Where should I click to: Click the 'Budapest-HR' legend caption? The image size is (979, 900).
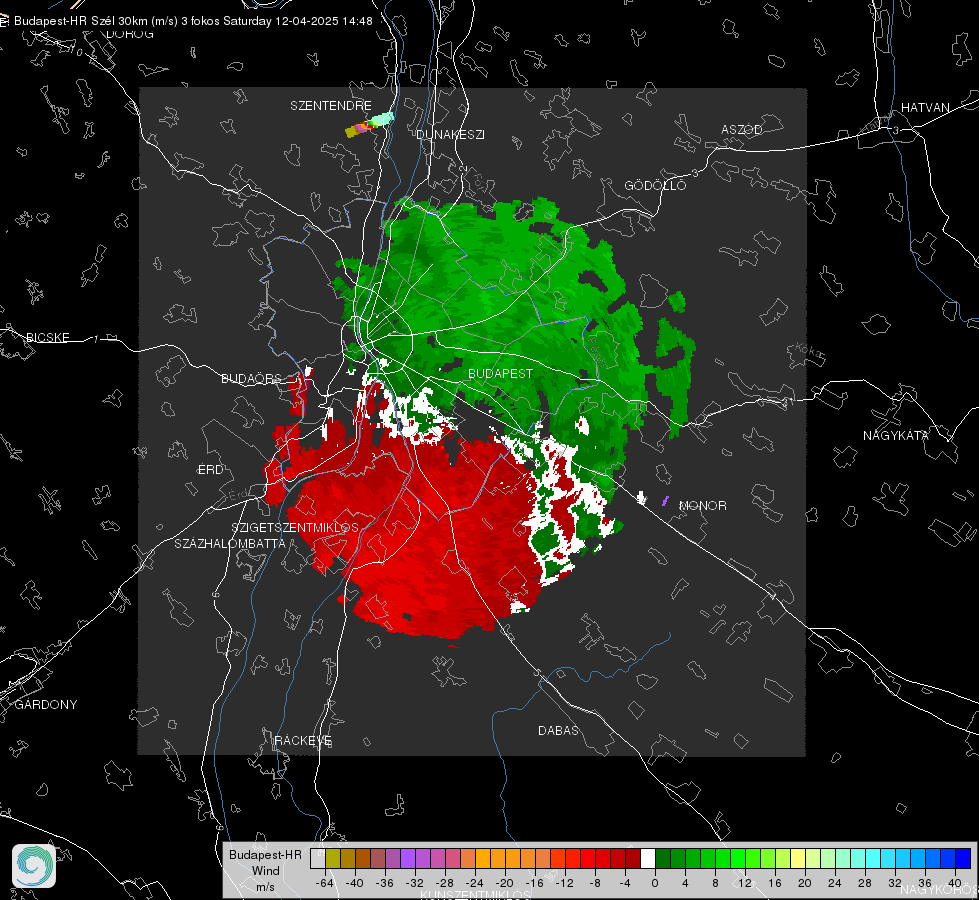tap(265, 854)
